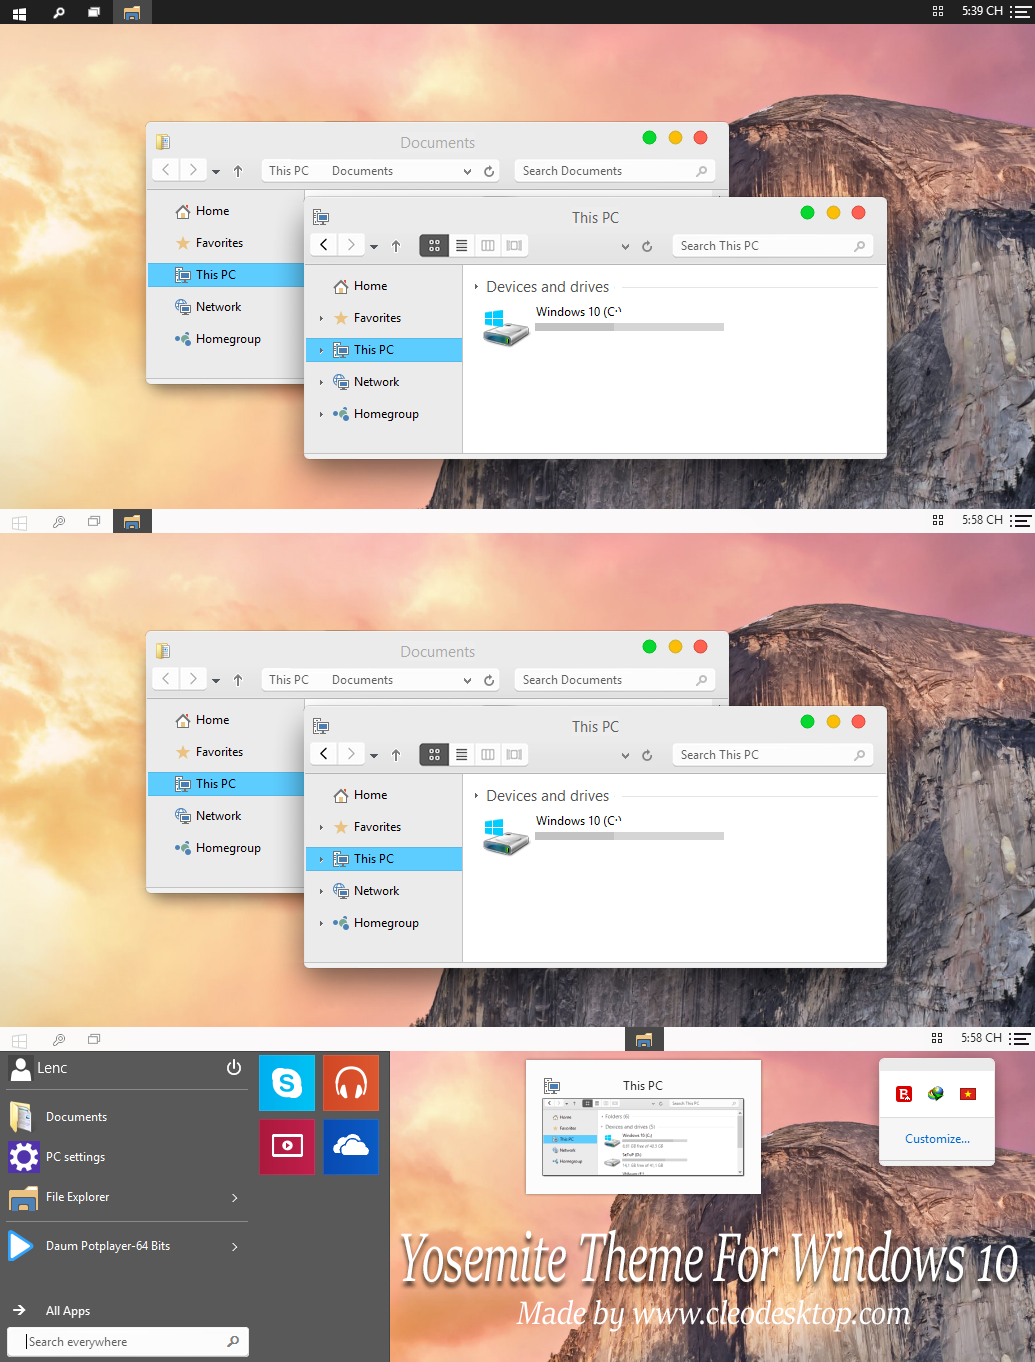The height and width of the screenshot is (1362, 1035).
Task: Focus Search This PC field in top capture
Action: point(772,246)
